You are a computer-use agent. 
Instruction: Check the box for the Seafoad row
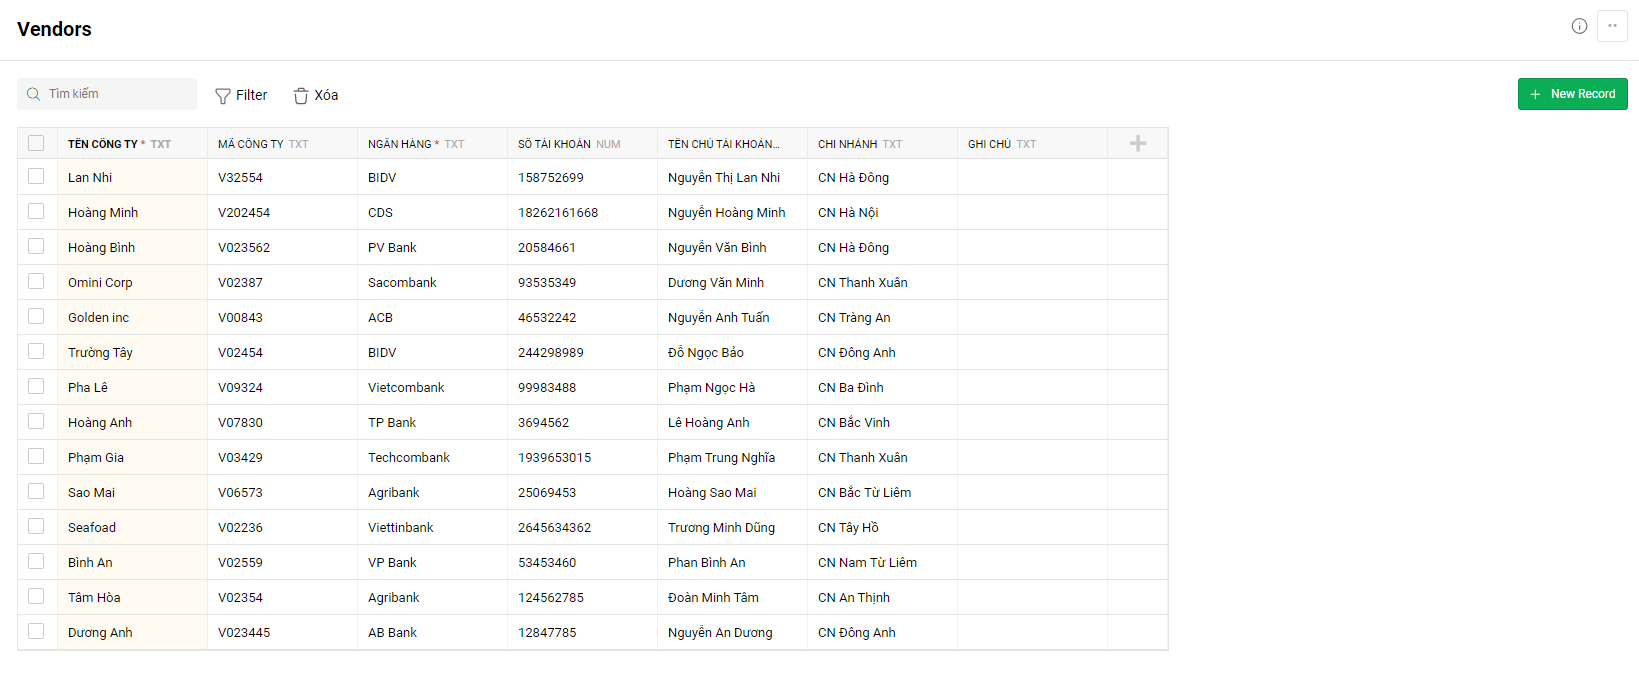click(36, 526)
